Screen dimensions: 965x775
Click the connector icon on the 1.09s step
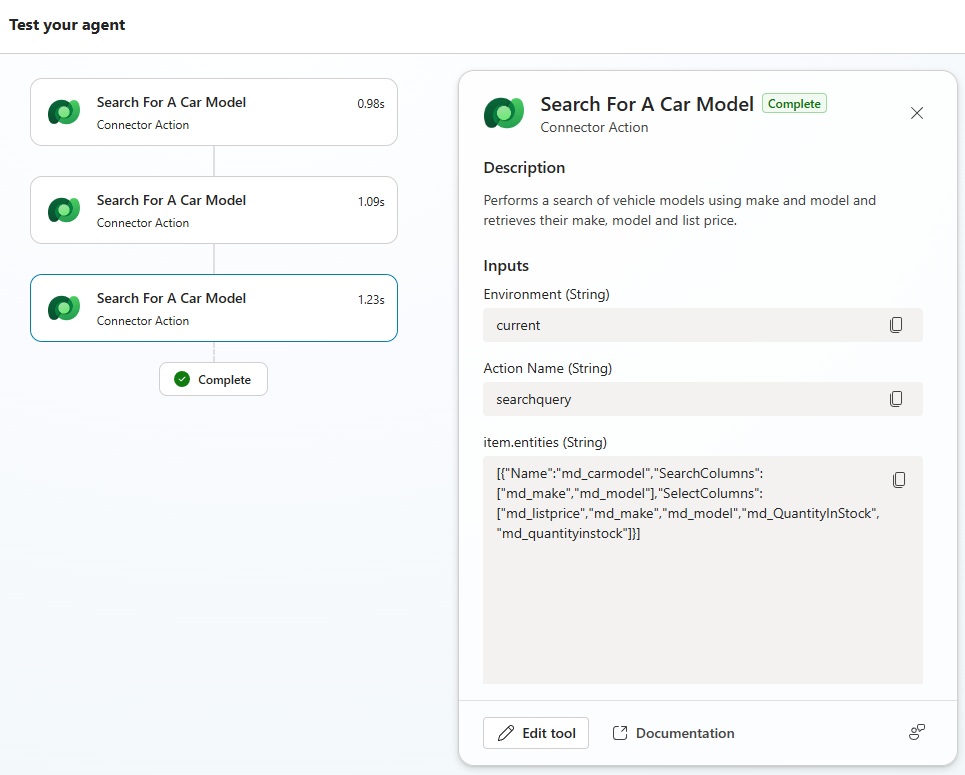(x=64, y=210)
